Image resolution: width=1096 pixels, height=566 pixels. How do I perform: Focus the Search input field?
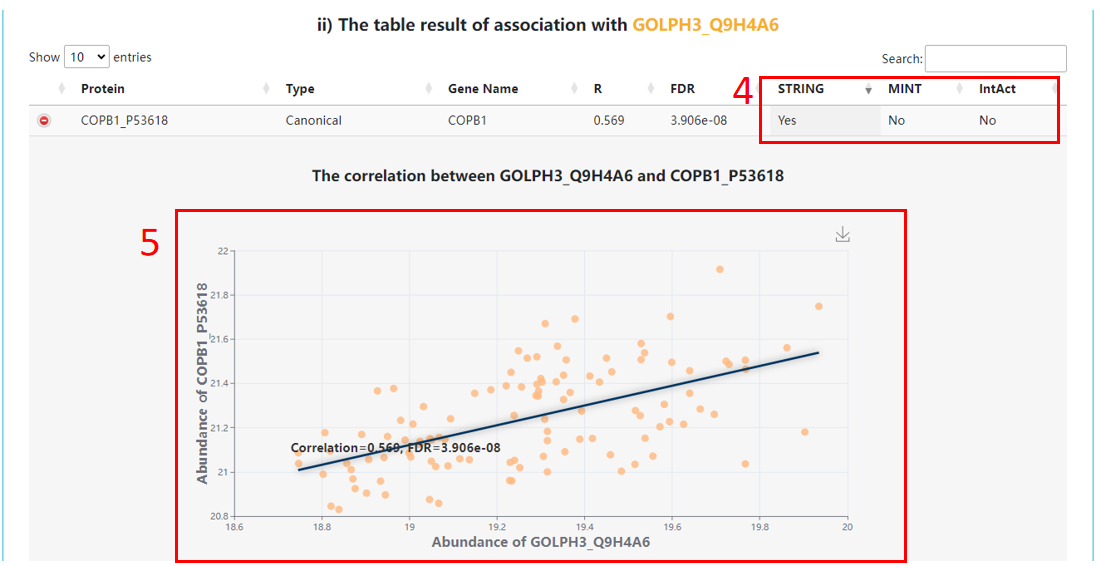click(995, 59)
